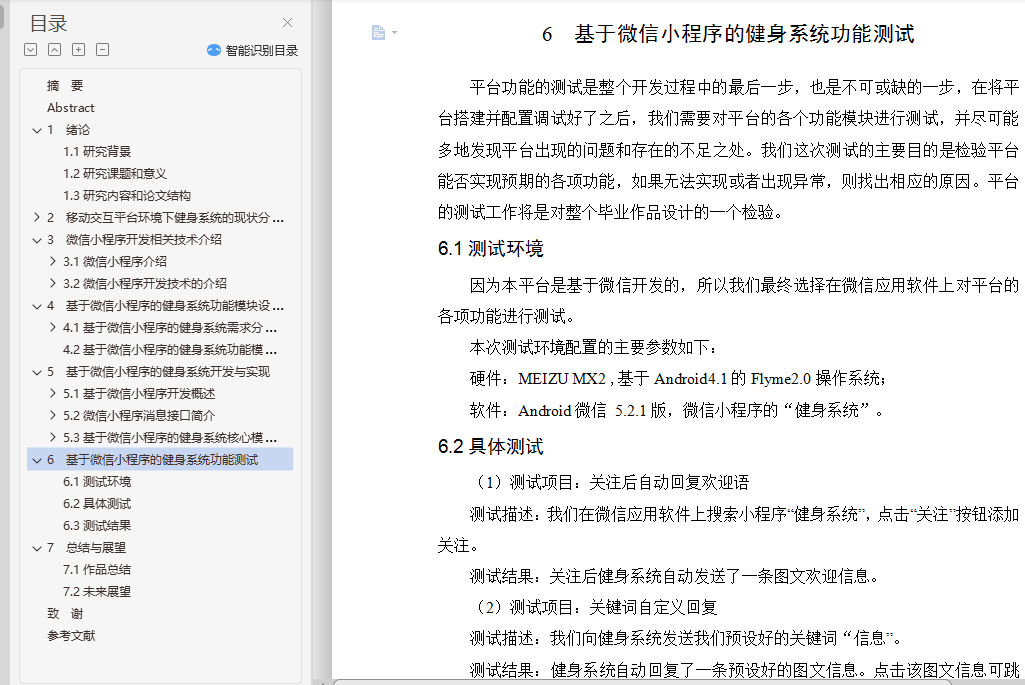
Task: Click the document page icon beside heading
Action: [378, 32]
